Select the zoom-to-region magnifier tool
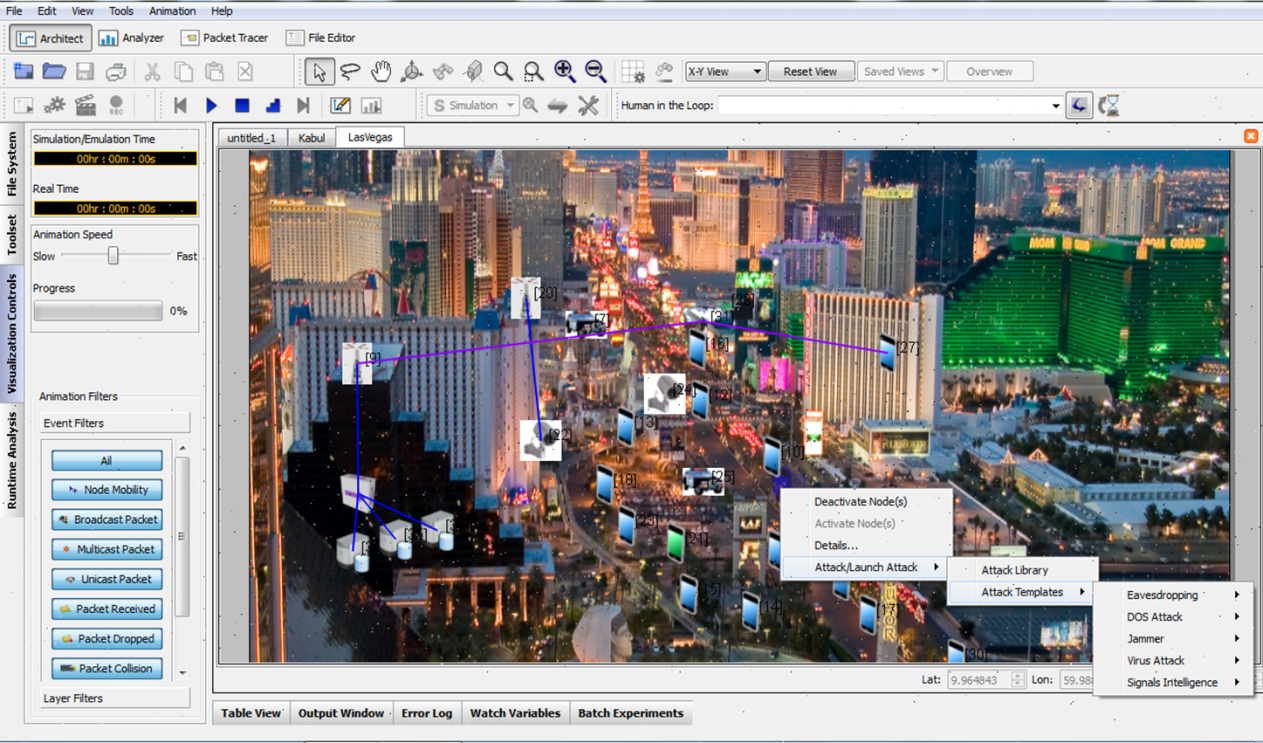The width and height of the screenshot is (1263, 743). (534, 71)
